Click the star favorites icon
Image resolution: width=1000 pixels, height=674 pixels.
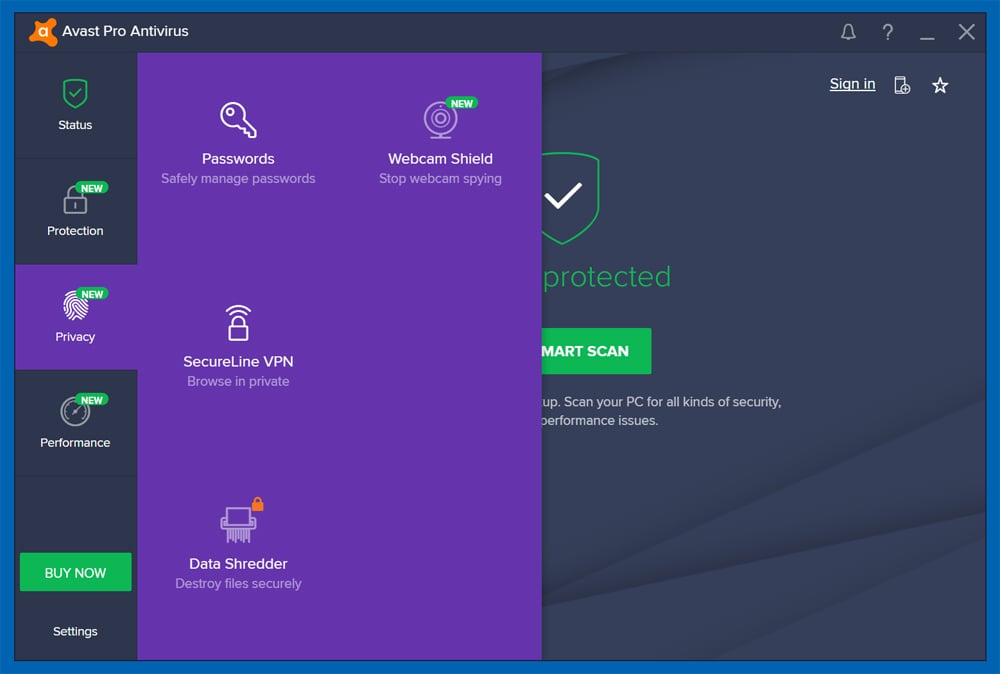coord(940,86)
